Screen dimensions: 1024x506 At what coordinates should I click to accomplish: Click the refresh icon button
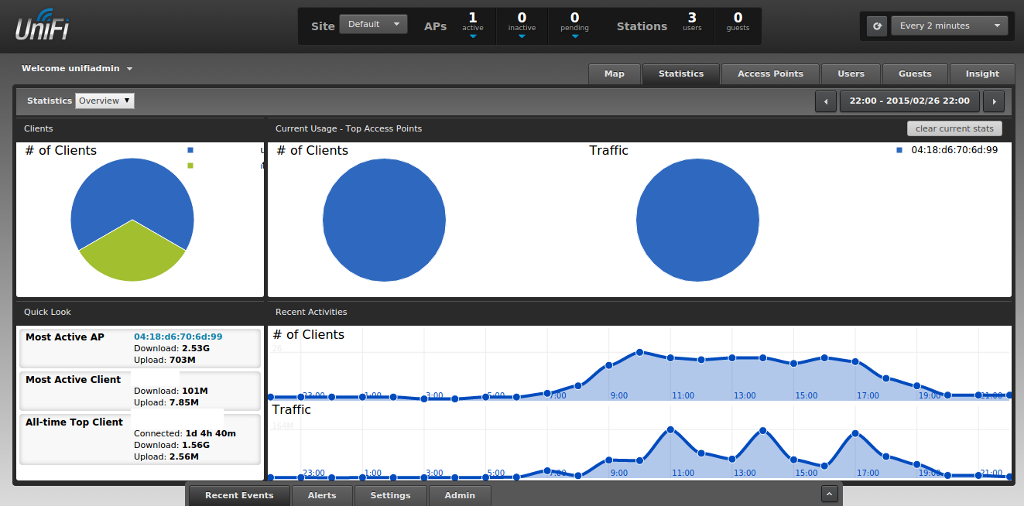pos(877,26)
